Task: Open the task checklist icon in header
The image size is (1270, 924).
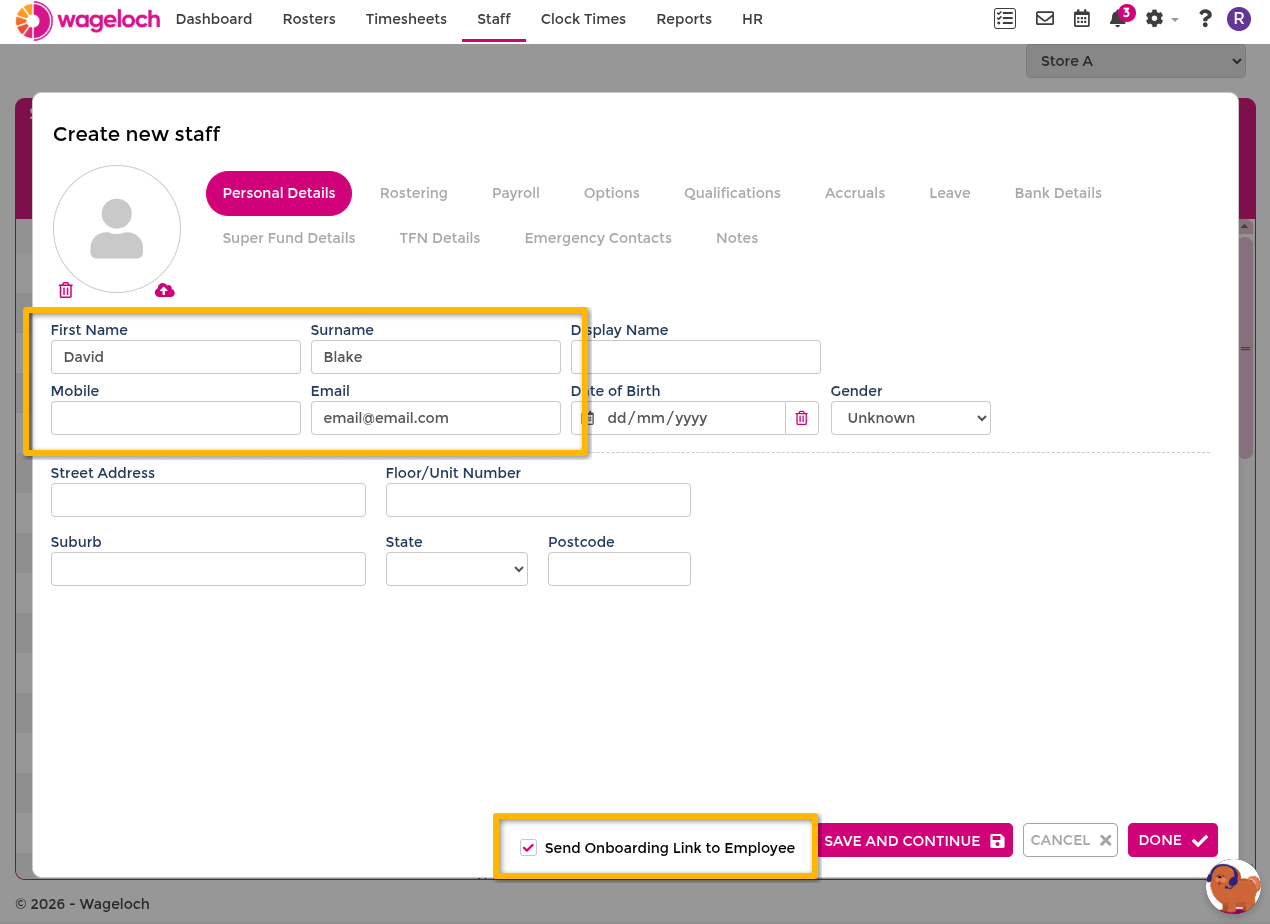Action: click(1005, 19)
